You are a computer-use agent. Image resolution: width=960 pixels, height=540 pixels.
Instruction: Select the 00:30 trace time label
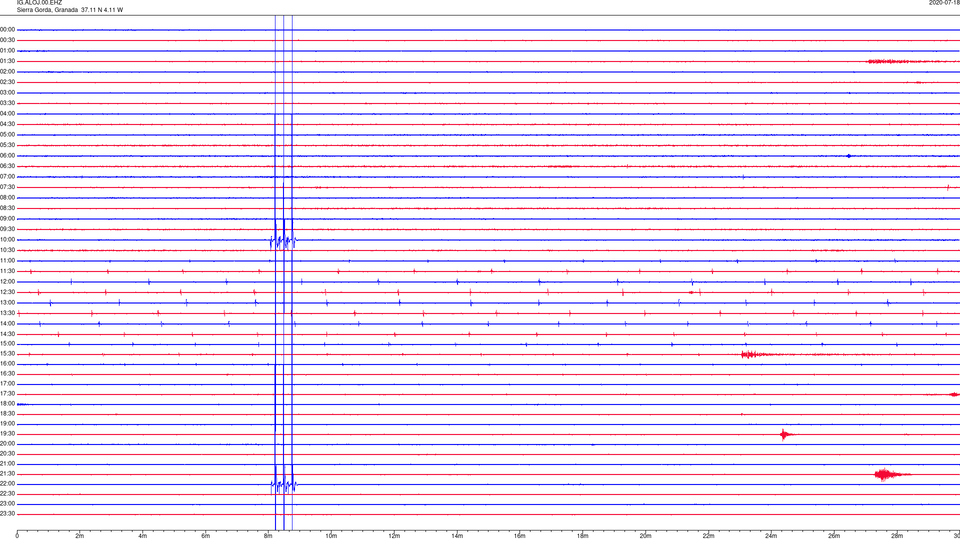[7, 40]
